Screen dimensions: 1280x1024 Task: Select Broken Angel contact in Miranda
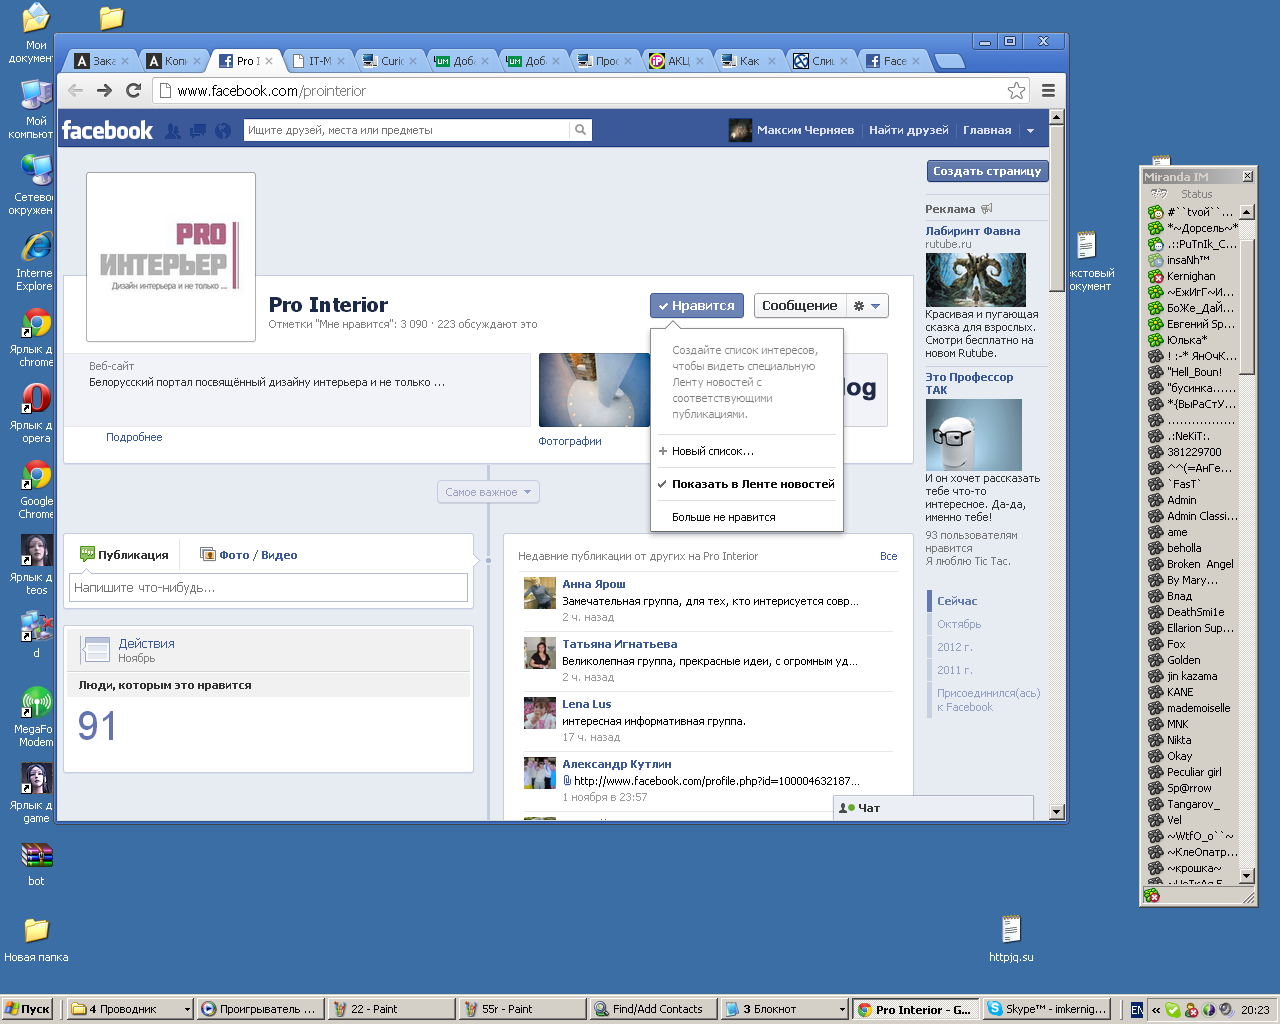click(1199, 564)
